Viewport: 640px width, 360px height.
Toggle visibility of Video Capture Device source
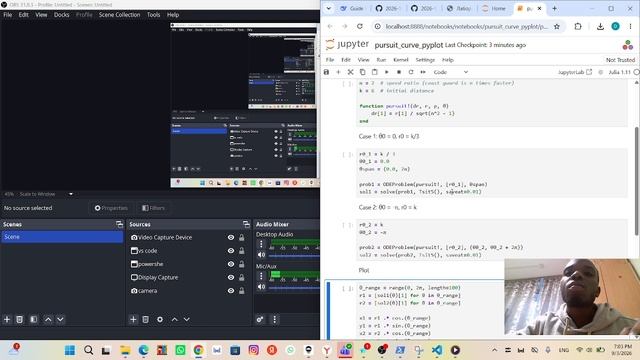tap(231, 237)
